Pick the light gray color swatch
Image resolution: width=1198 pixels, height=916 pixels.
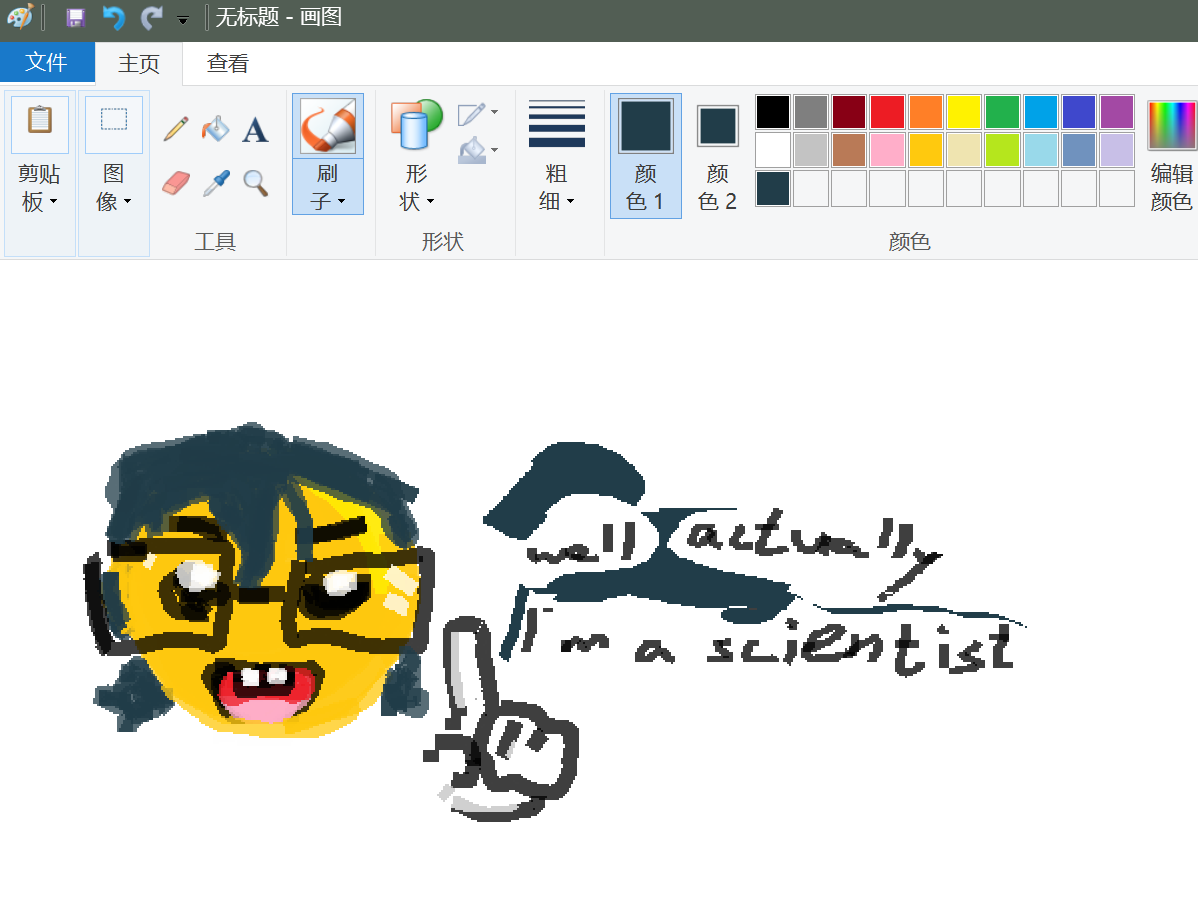[x=811, y=151]
